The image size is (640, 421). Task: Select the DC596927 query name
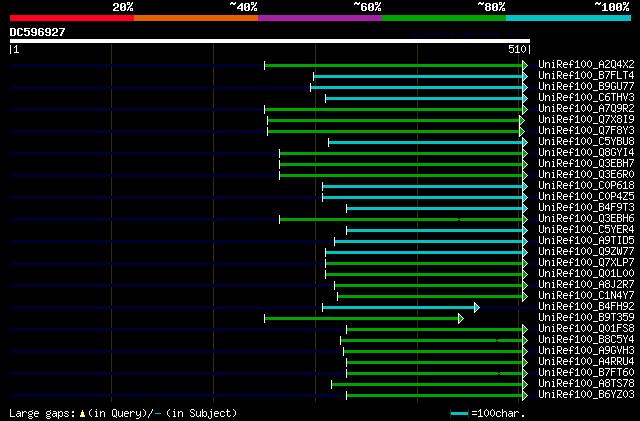tap(38, 32)
